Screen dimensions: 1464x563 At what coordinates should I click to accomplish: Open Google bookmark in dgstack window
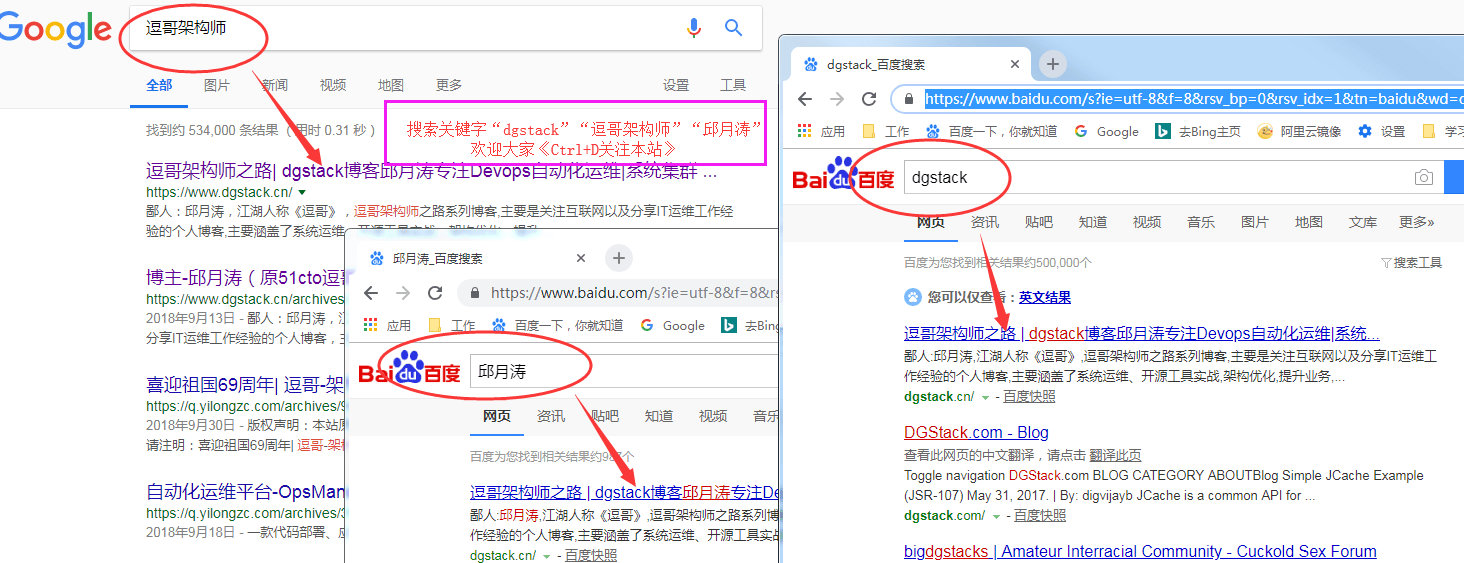click(1106, 131)
